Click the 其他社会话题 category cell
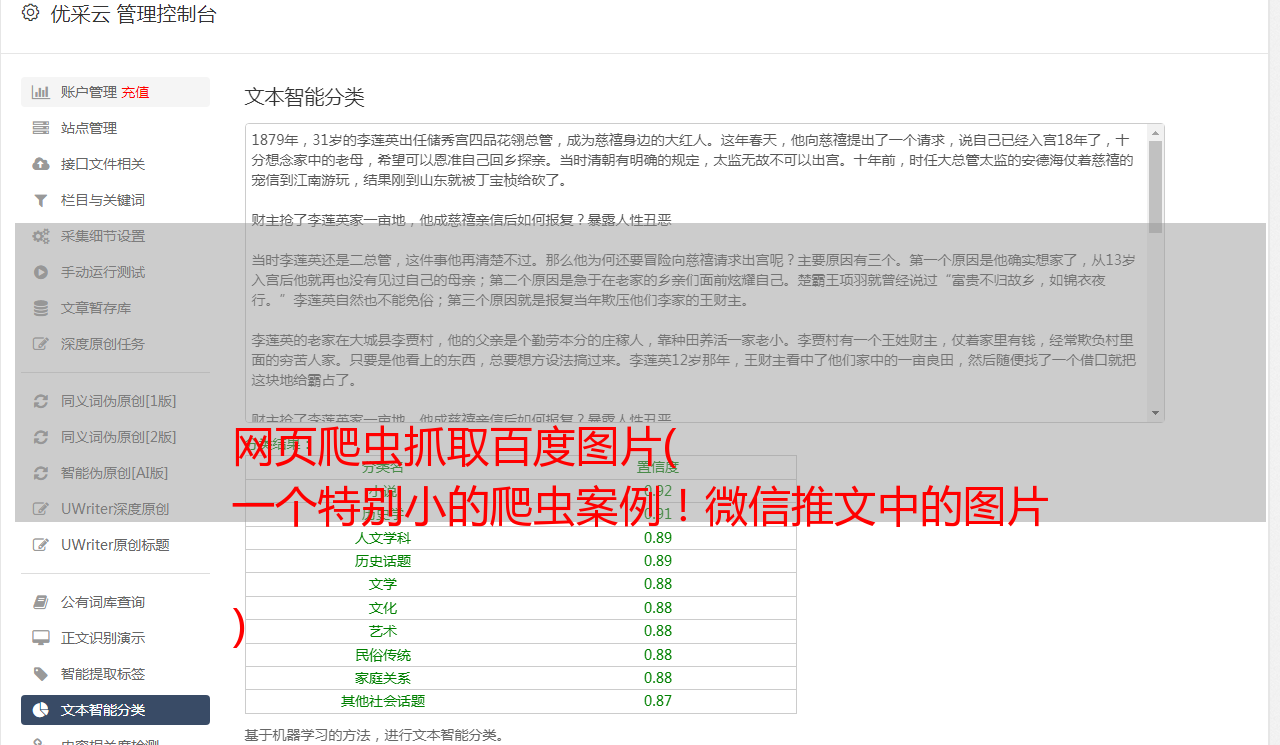Image resolution: width=1280 pixels, height=745 pixels. [x=383, y=701]
